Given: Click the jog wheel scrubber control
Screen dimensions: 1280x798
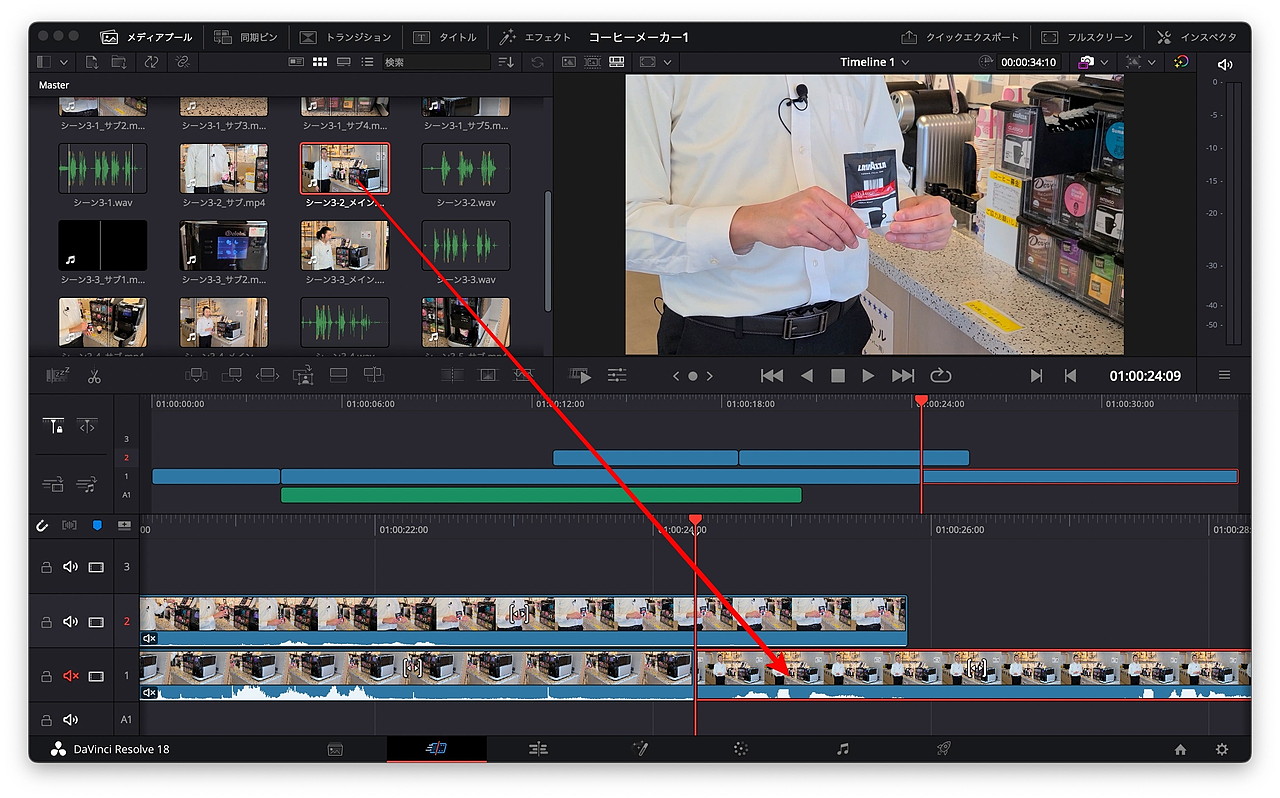Looking at the screenshot, I should (x=692, y=376).
